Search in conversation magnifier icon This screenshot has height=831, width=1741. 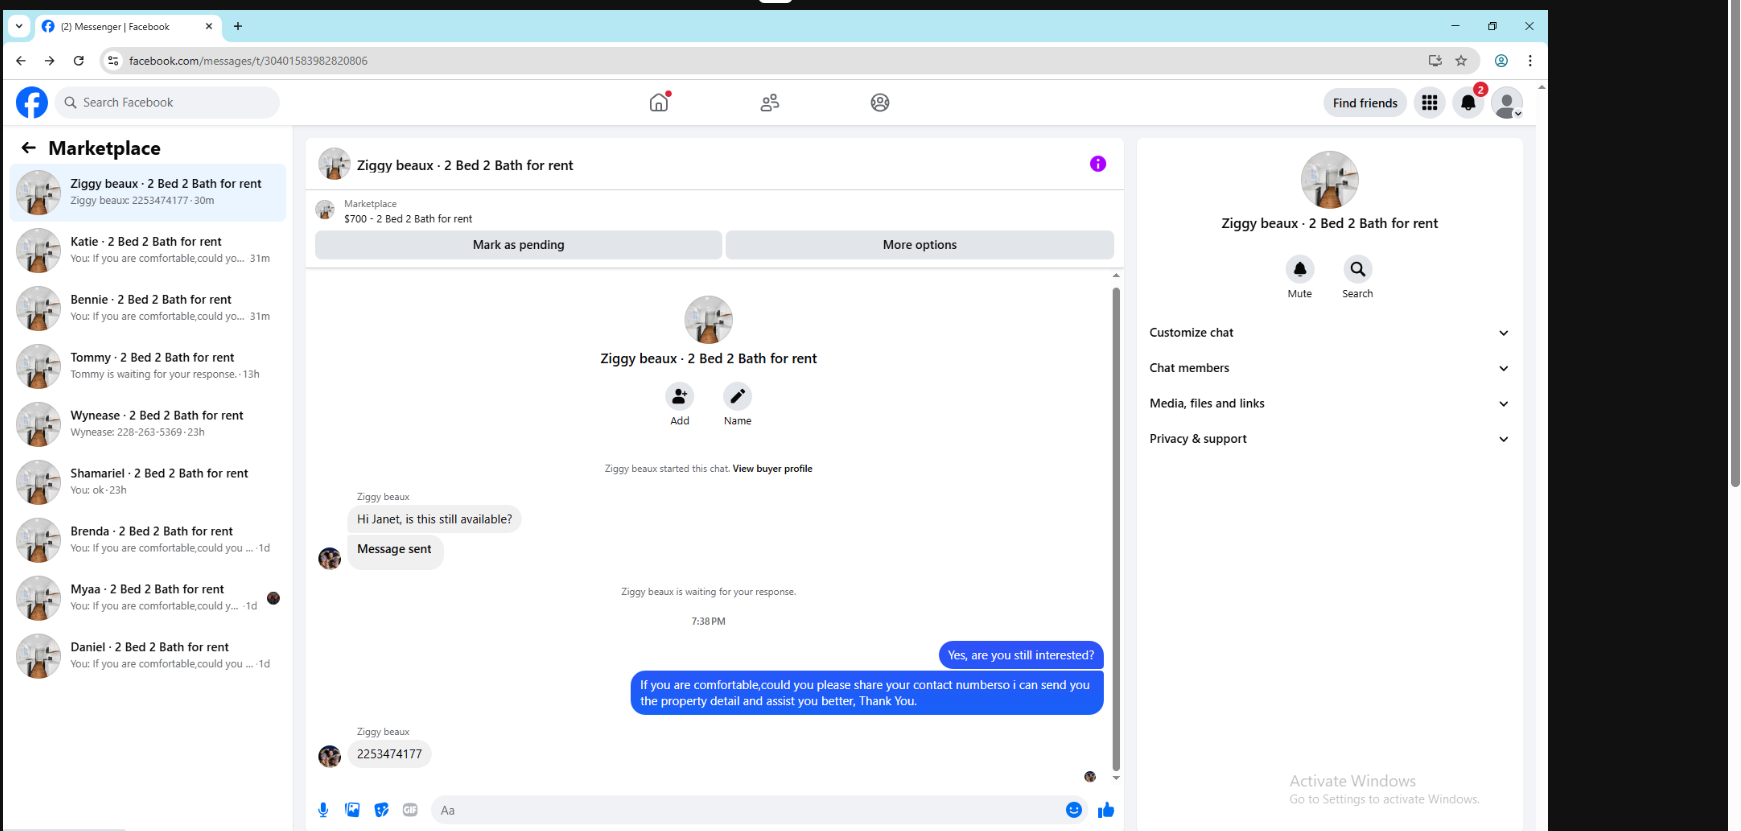(1358, 269)
